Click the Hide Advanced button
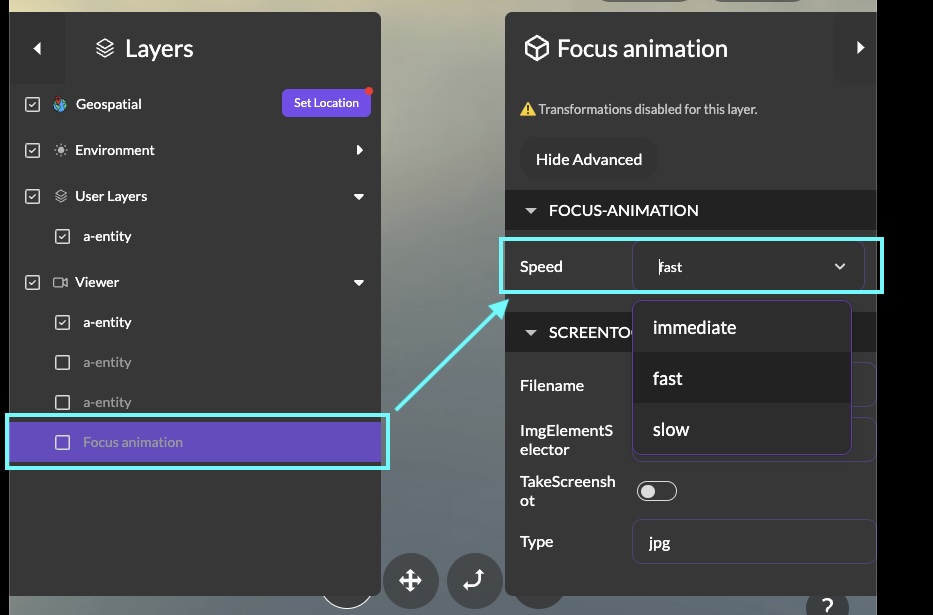Viewport: 933px width, 615px height. pyautogui.click(x=588, y=159)
